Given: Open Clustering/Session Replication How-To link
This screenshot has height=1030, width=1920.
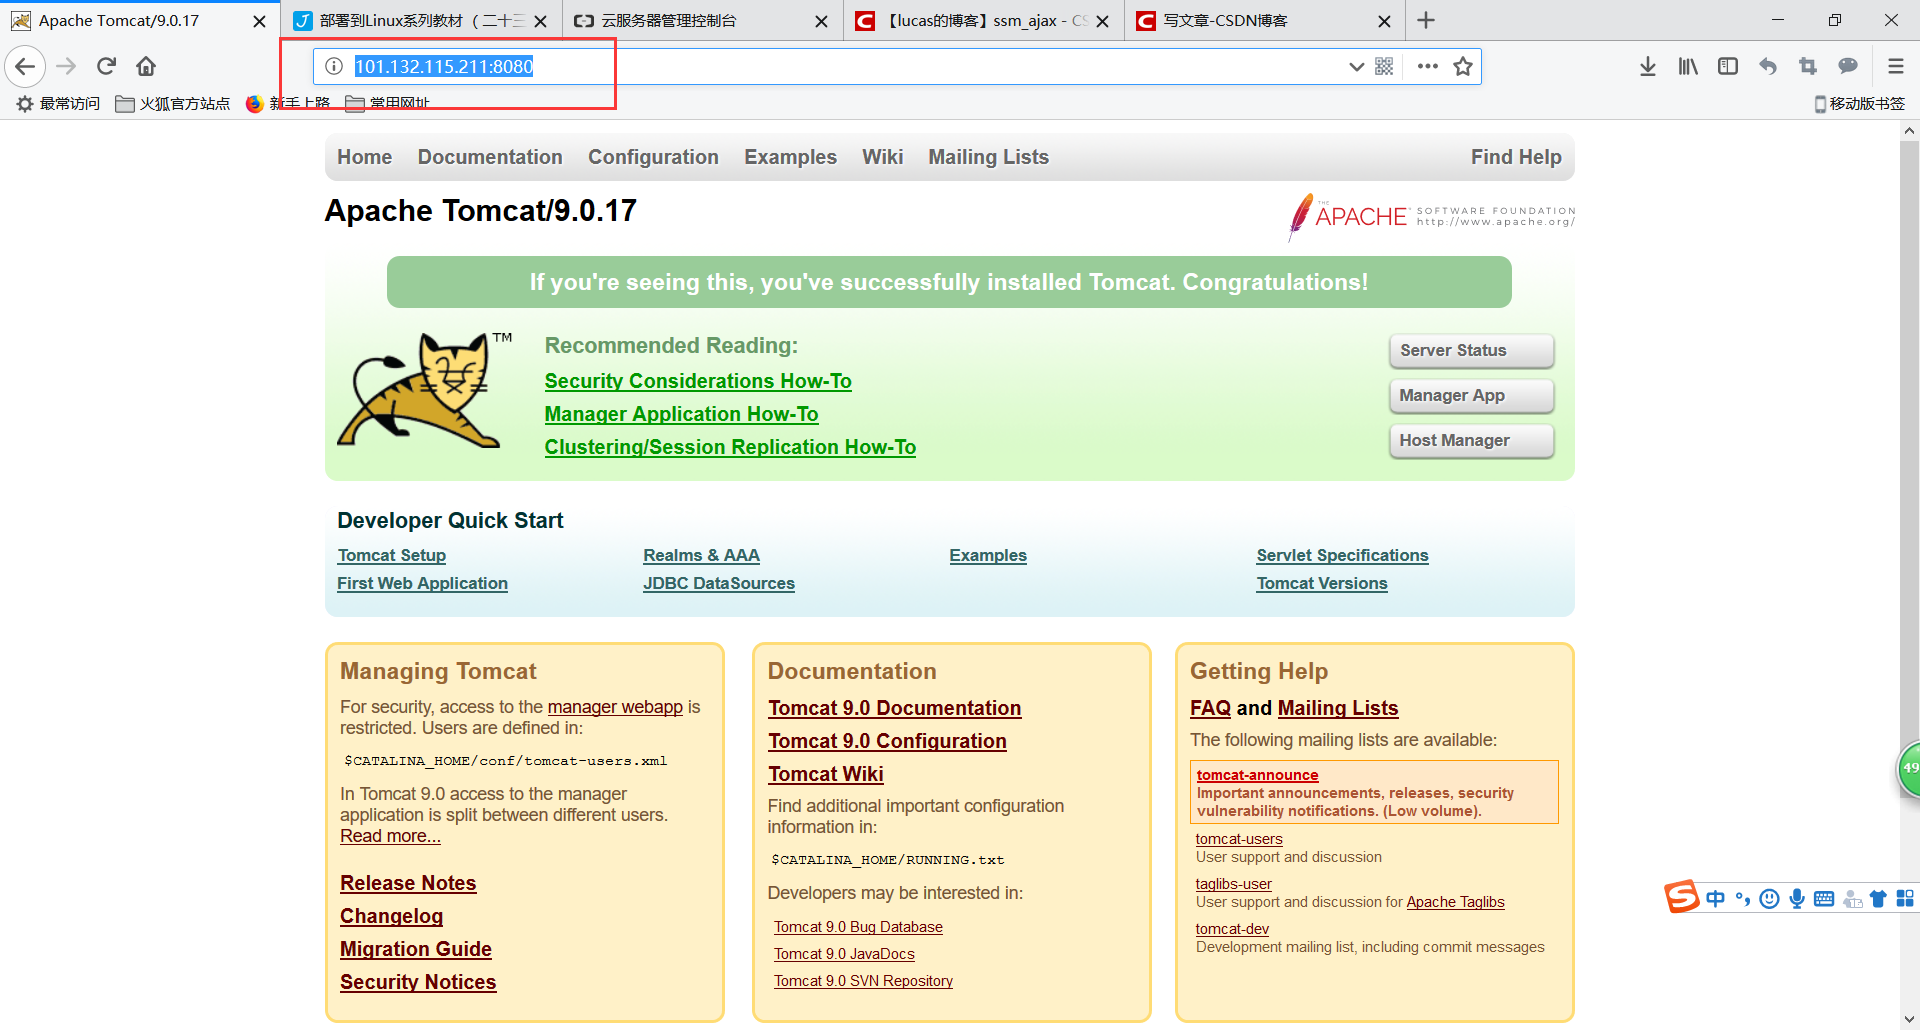Looking at the screenshot, I should (730, 447).
